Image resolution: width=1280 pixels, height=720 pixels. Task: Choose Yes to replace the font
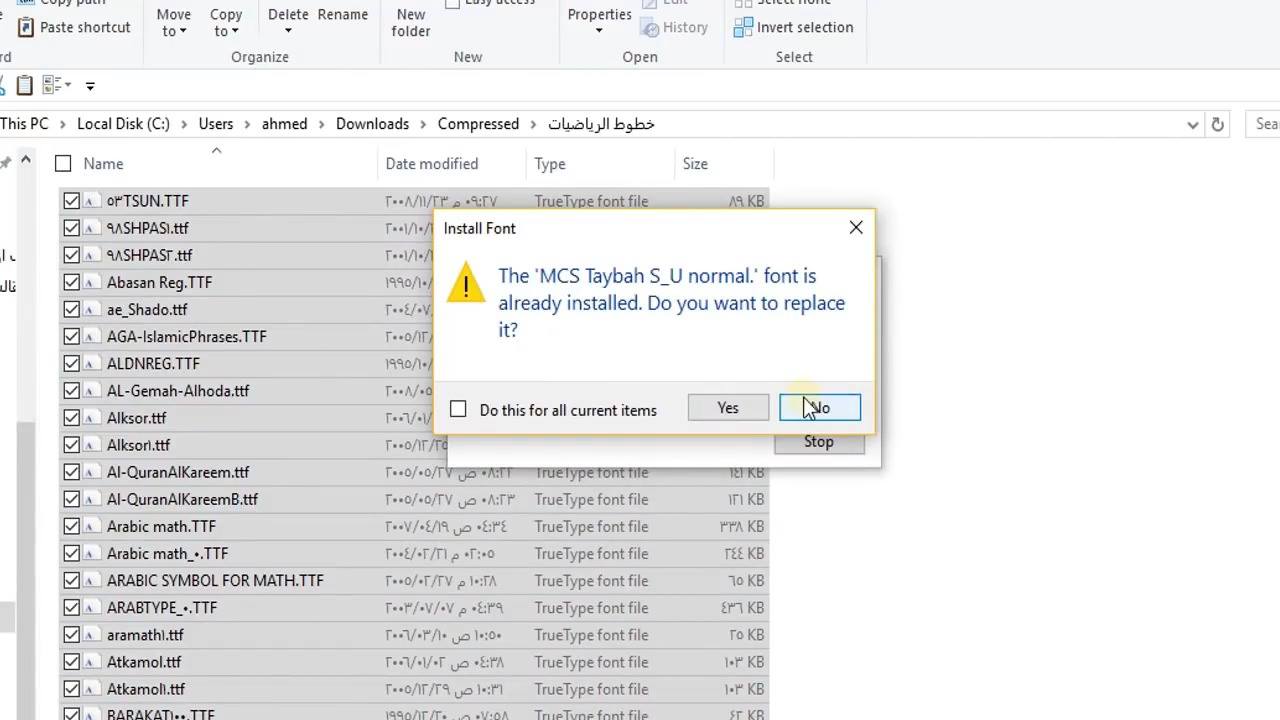[x=728, y=408]
